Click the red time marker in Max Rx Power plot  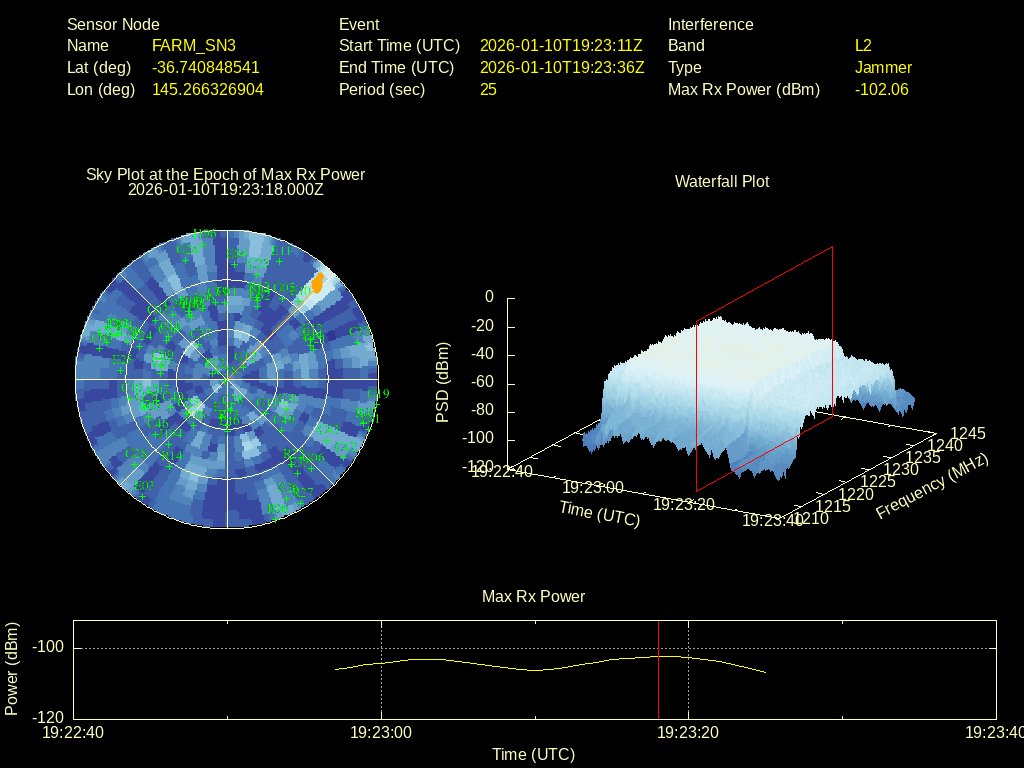658,670
